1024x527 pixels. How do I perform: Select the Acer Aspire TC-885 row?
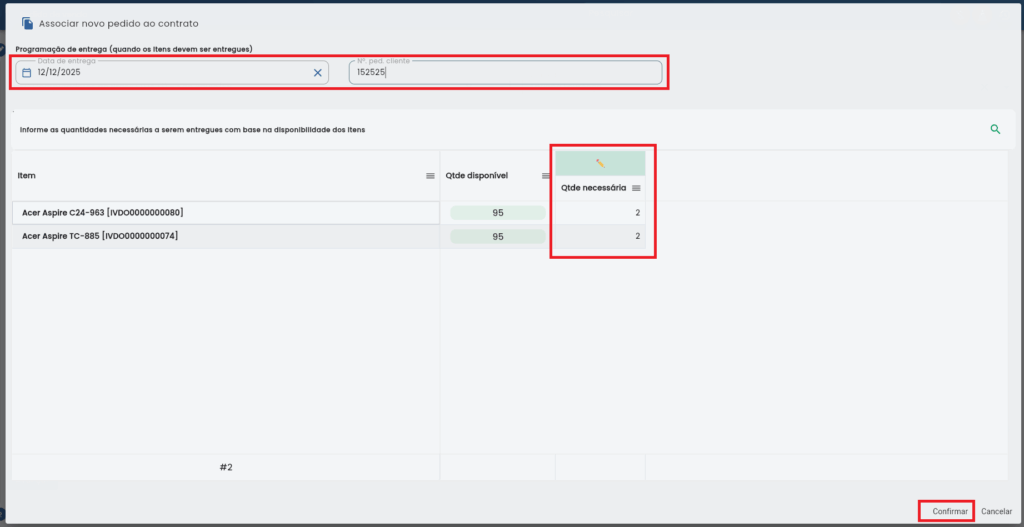[225, 237]
